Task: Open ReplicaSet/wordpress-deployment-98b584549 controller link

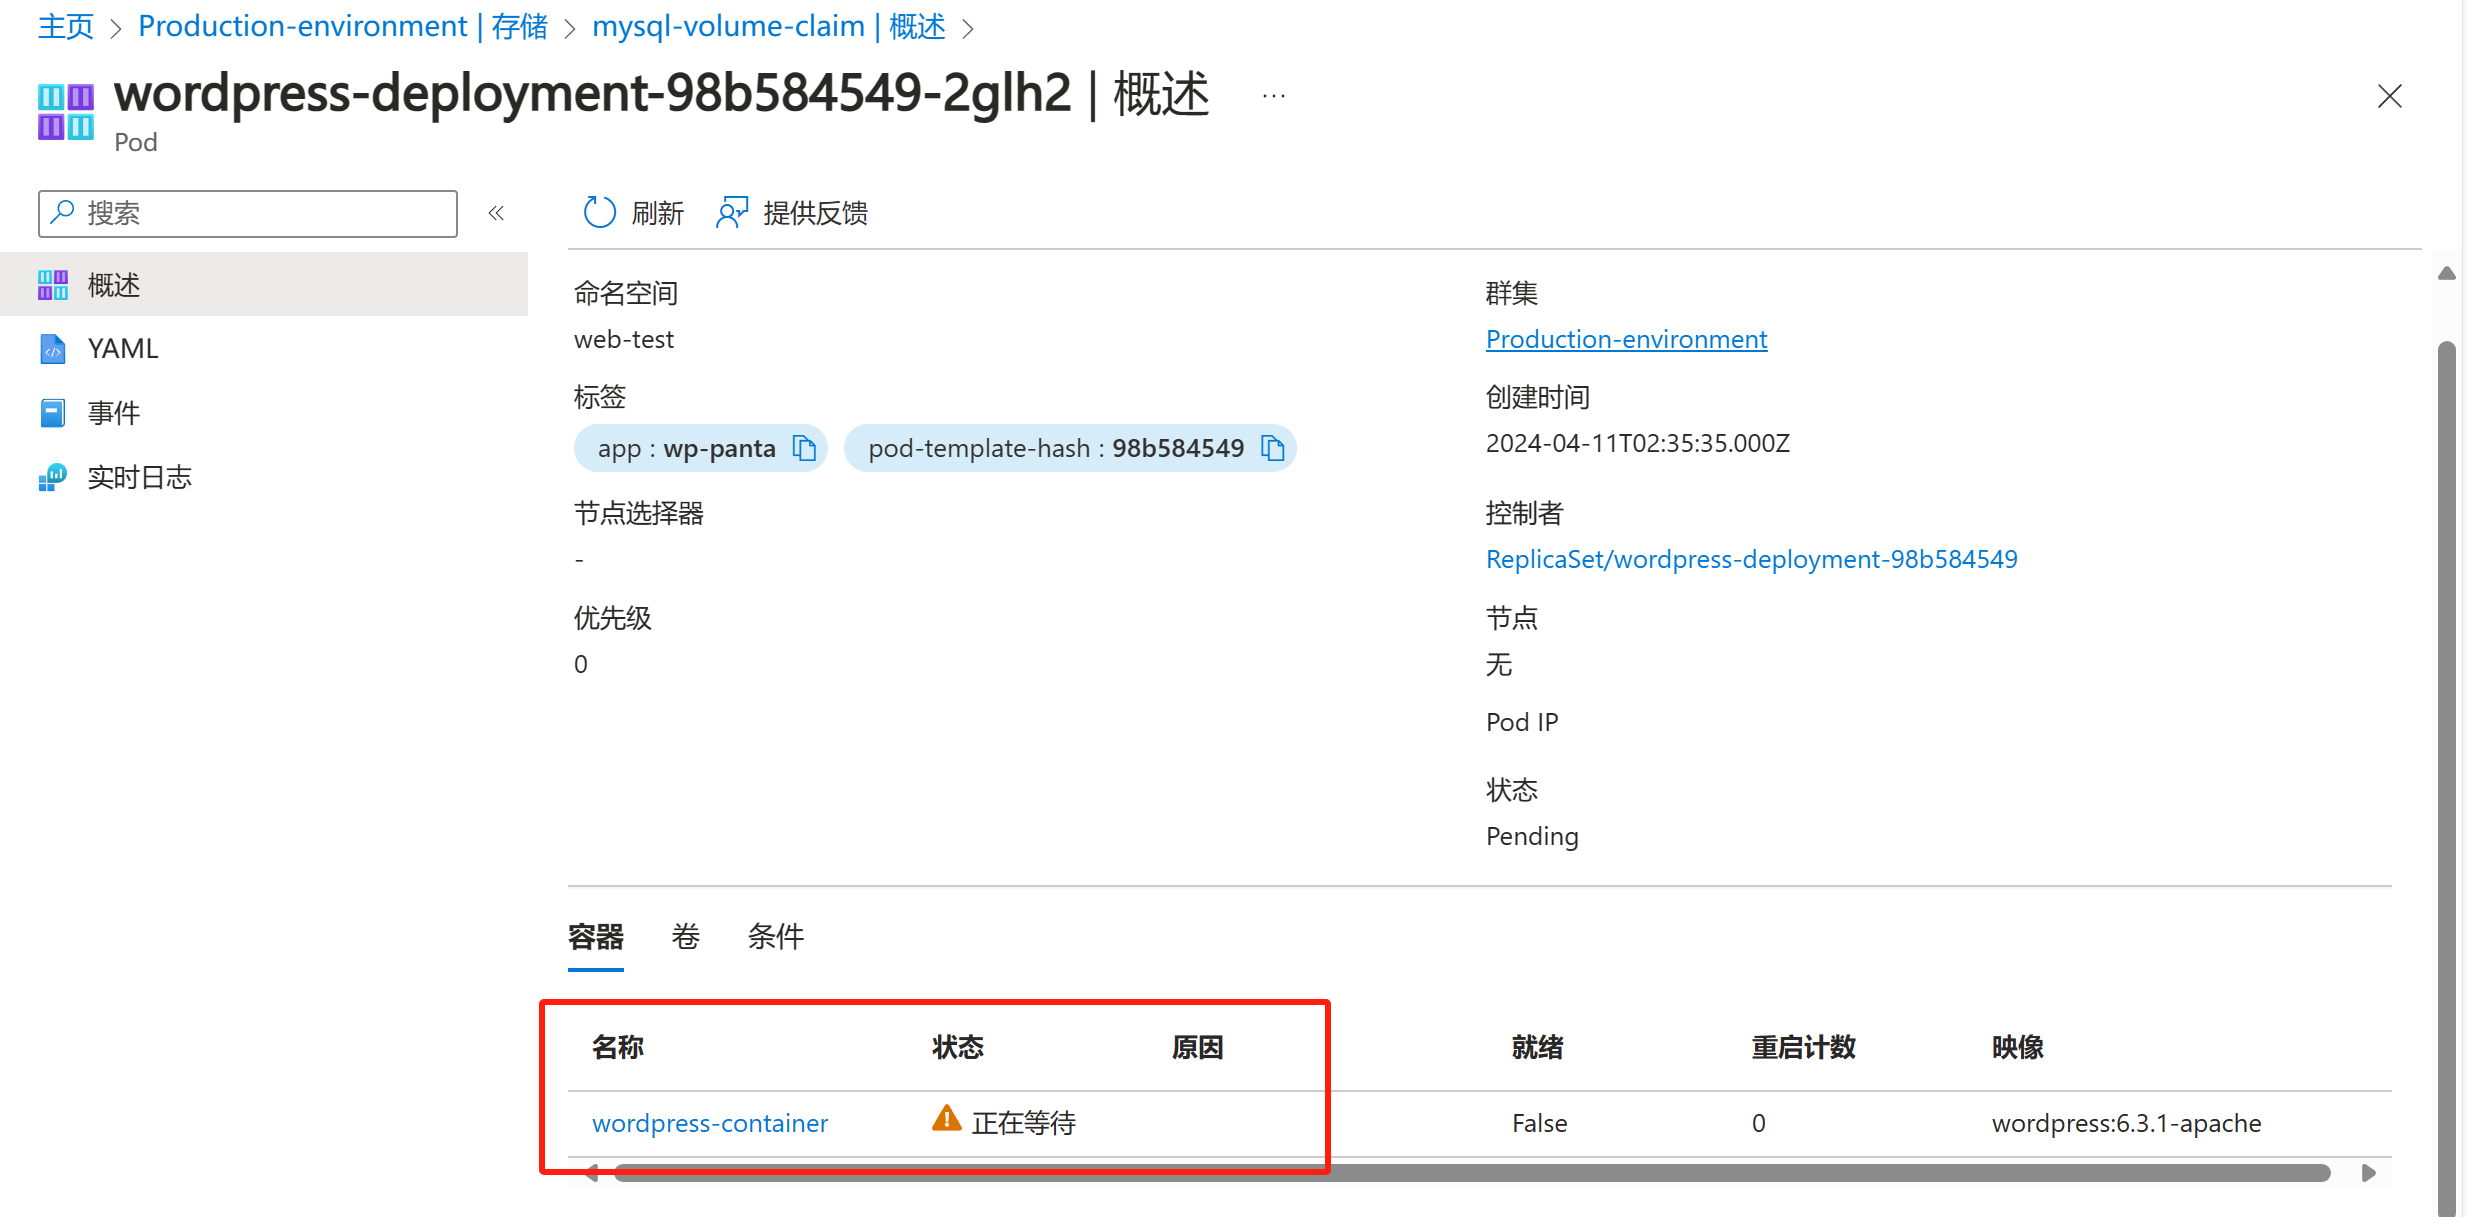Action: point(1751,559)
